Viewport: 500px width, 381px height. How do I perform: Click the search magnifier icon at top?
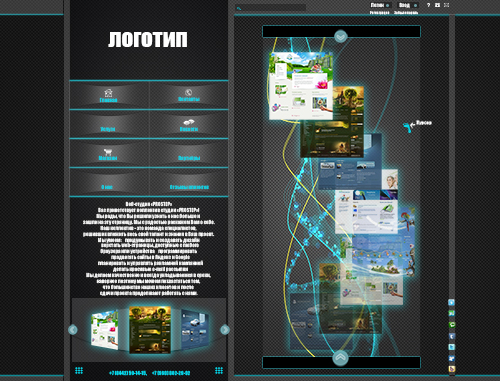click(239, 8)
